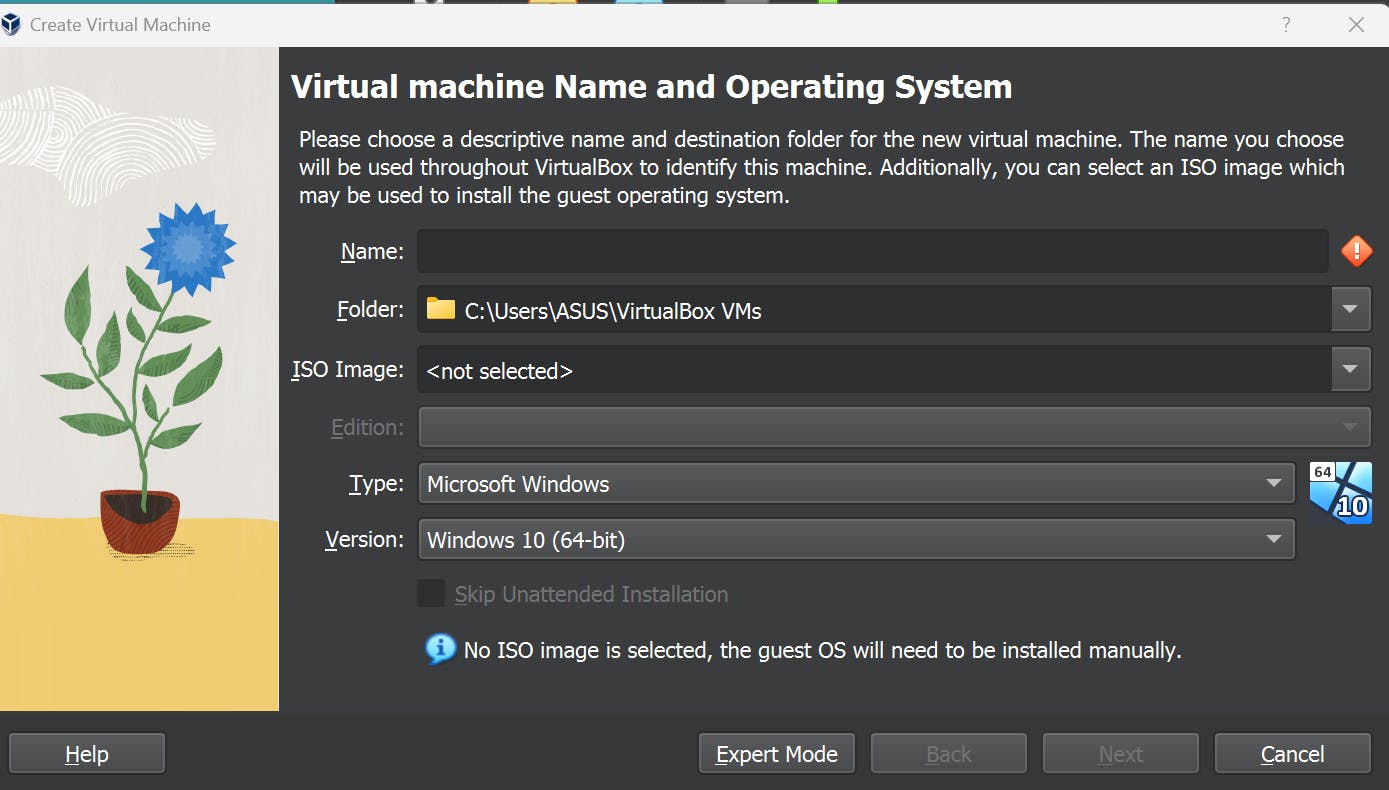
Task: Click the Help button
Action: pos(87,754)
